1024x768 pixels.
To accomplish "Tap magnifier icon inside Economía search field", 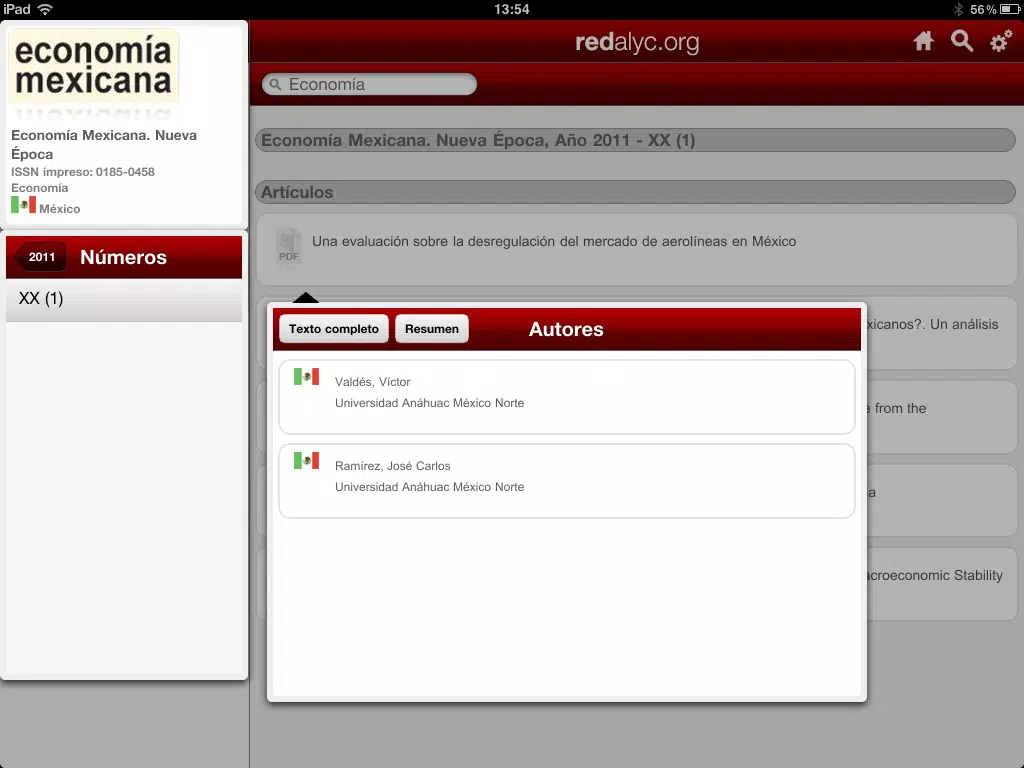I will click(x=276, y=85).
